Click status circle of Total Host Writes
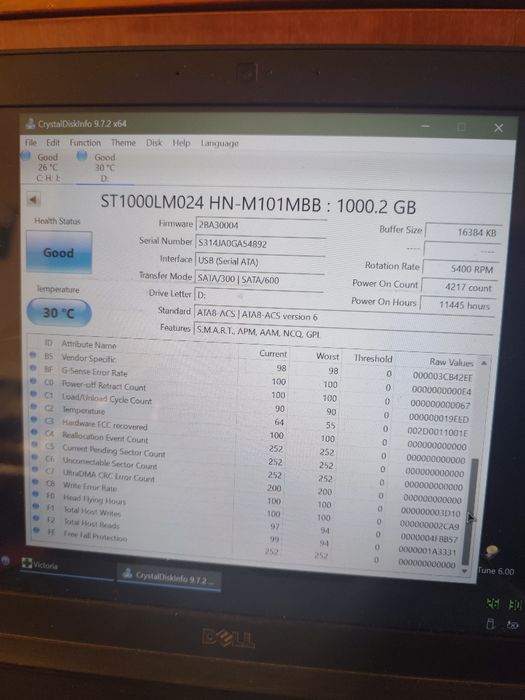 pos(36,506)
